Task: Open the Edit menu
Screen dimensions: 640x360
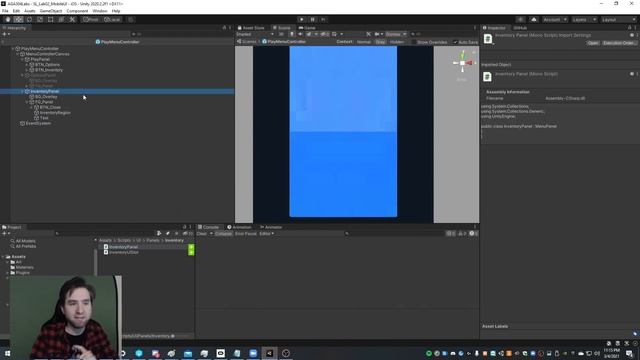Action: 16,11
